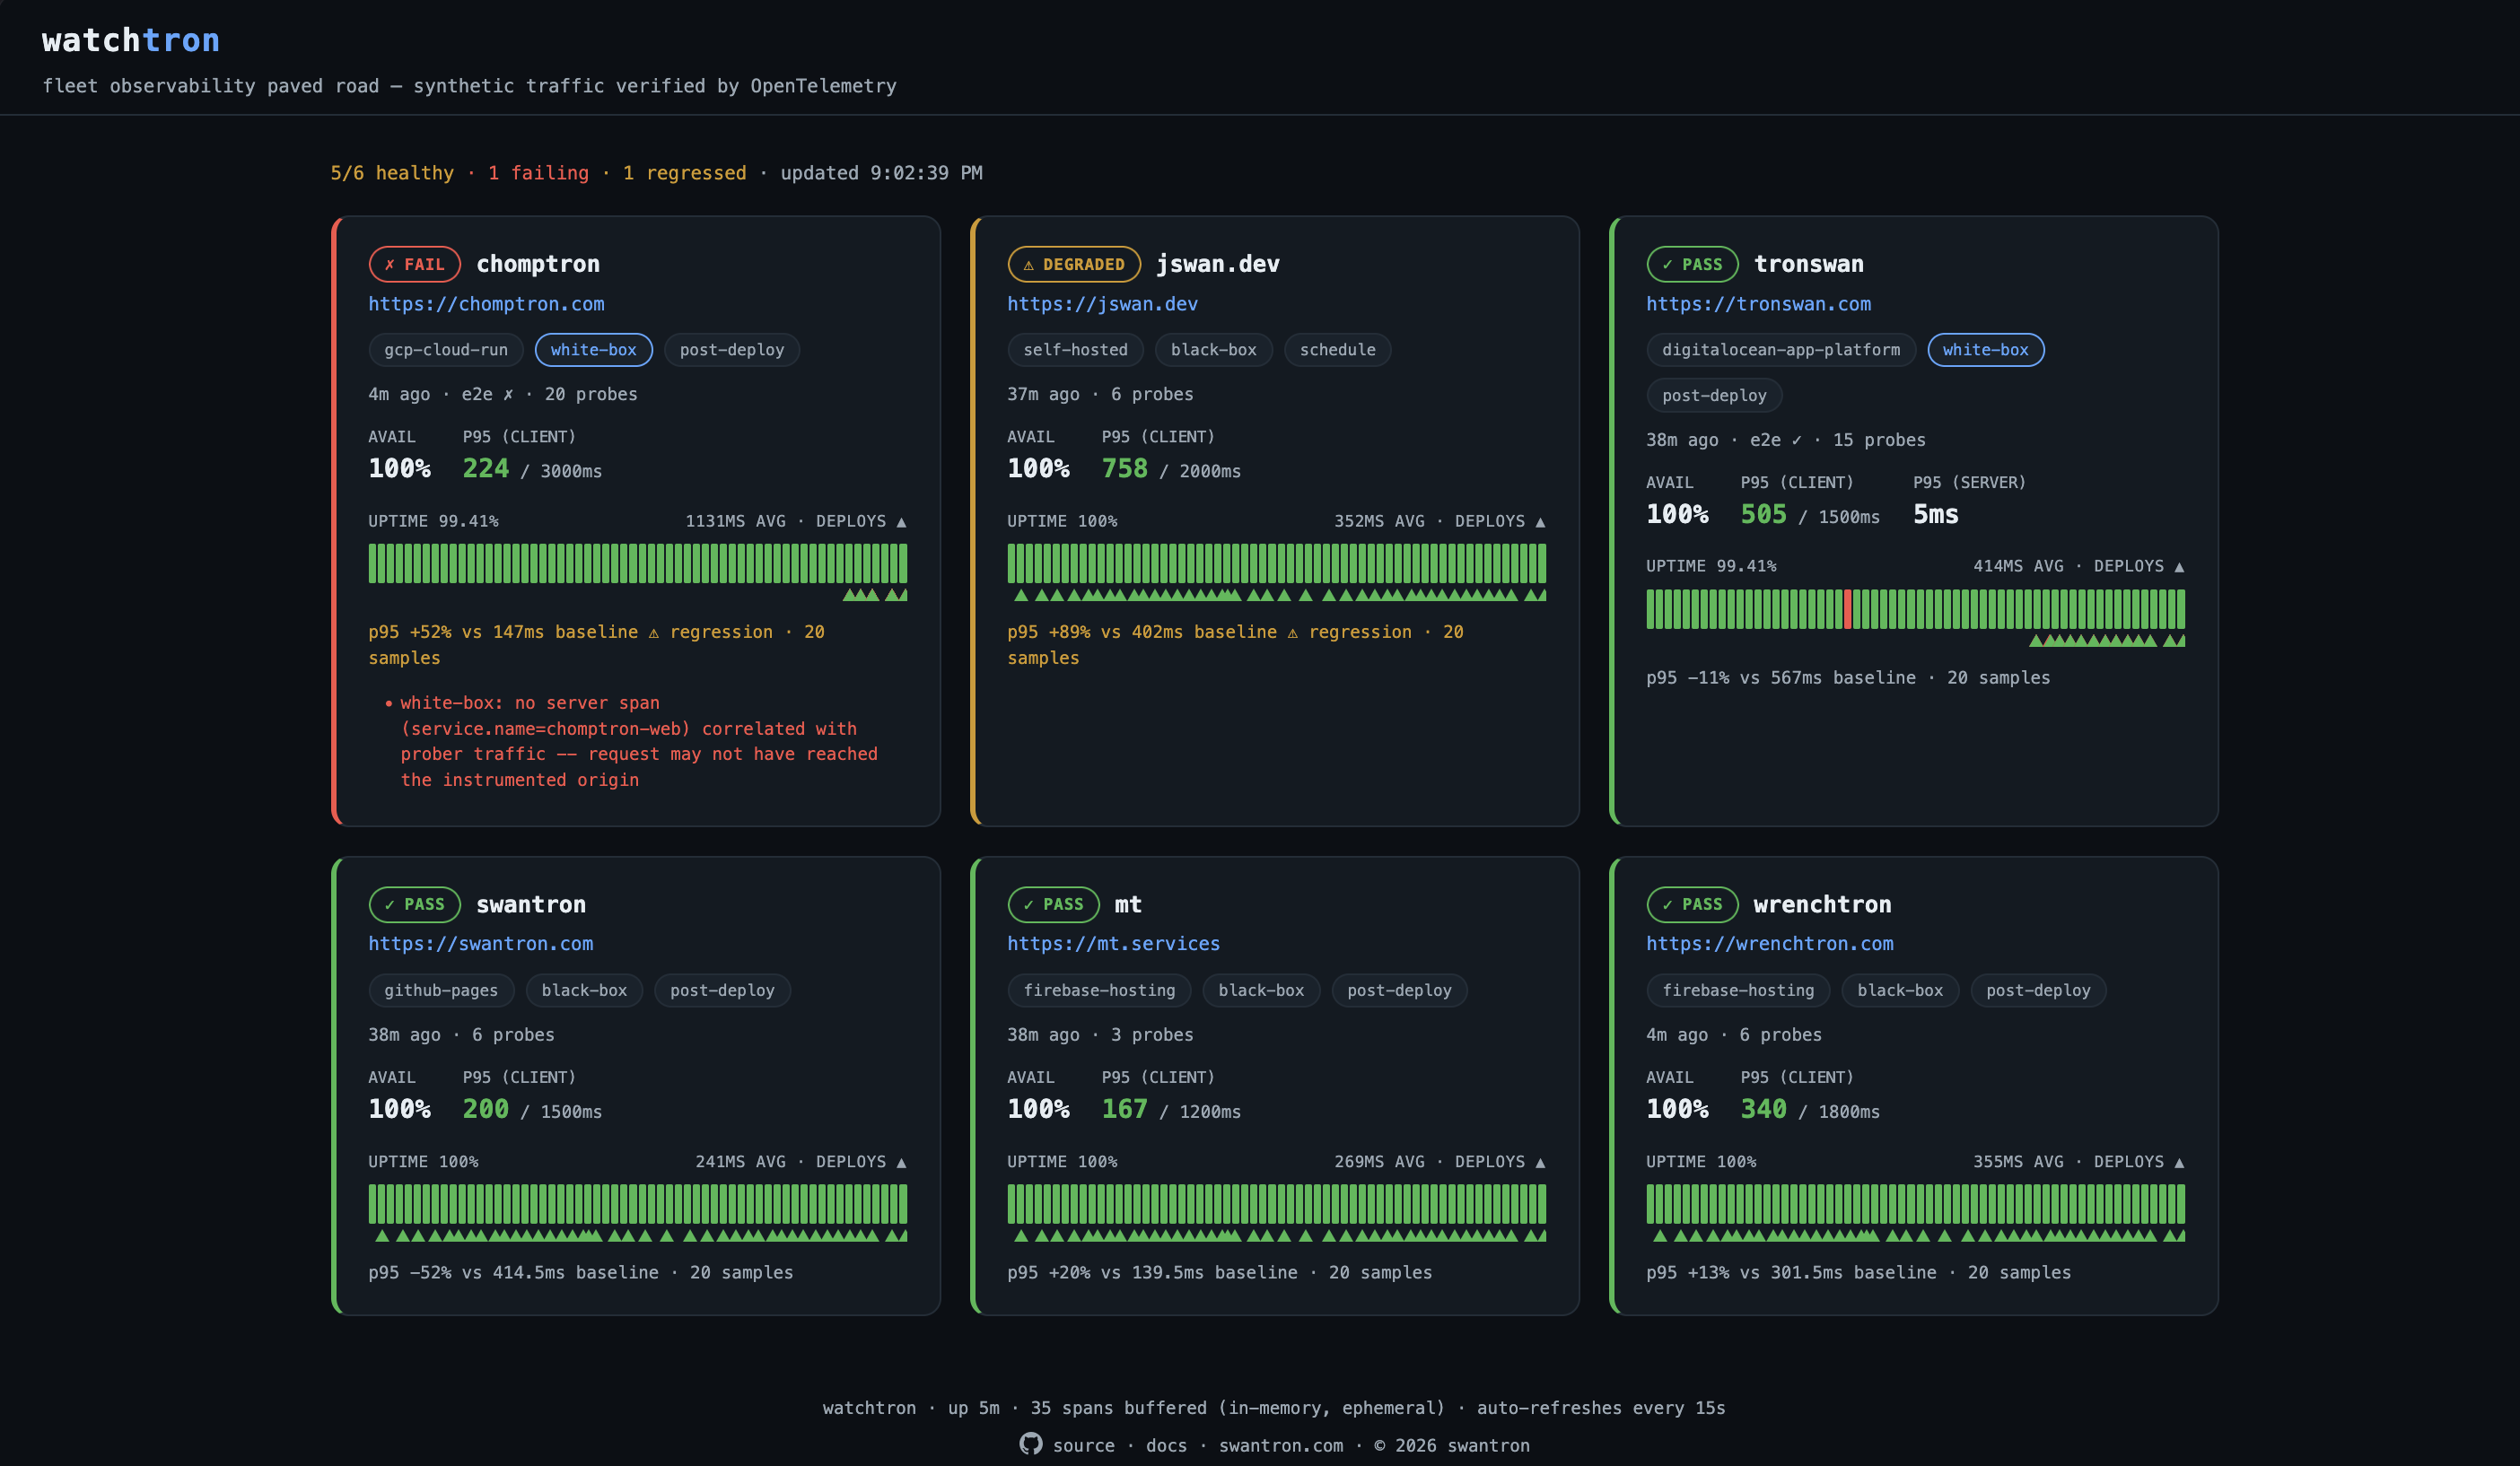Click 'p95 +20% vs 139.5ms baseline' text
Viewport: 2520px width, 1466px height.
(1153, 1272)
